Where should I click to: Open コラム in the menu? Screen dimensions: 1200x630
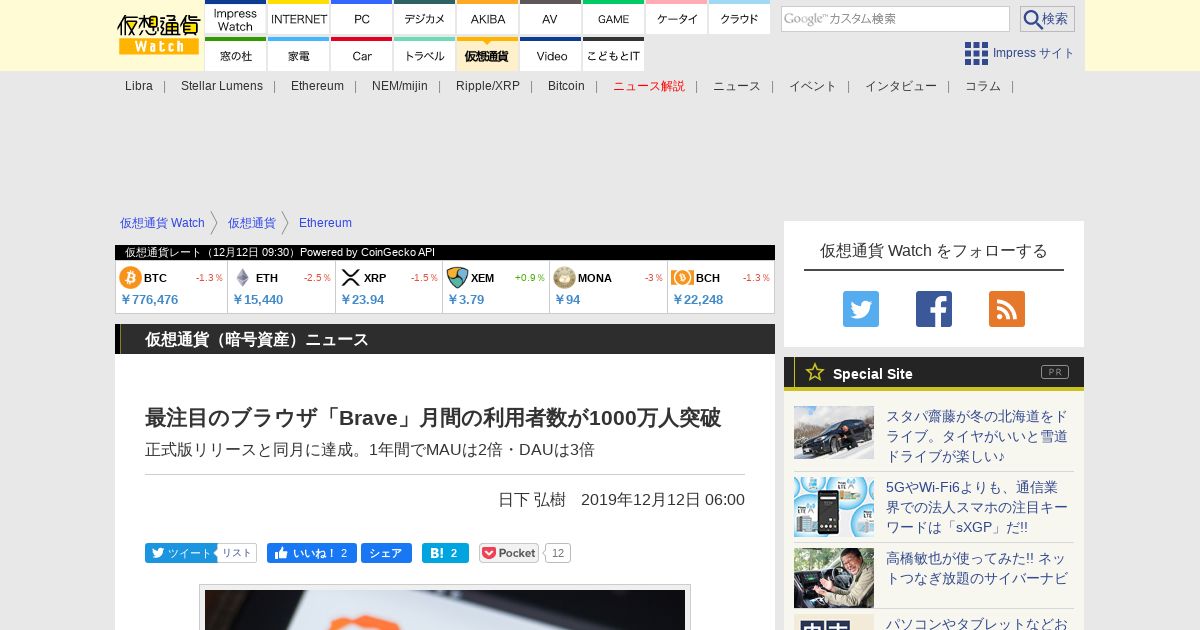[x=983, y=86]
